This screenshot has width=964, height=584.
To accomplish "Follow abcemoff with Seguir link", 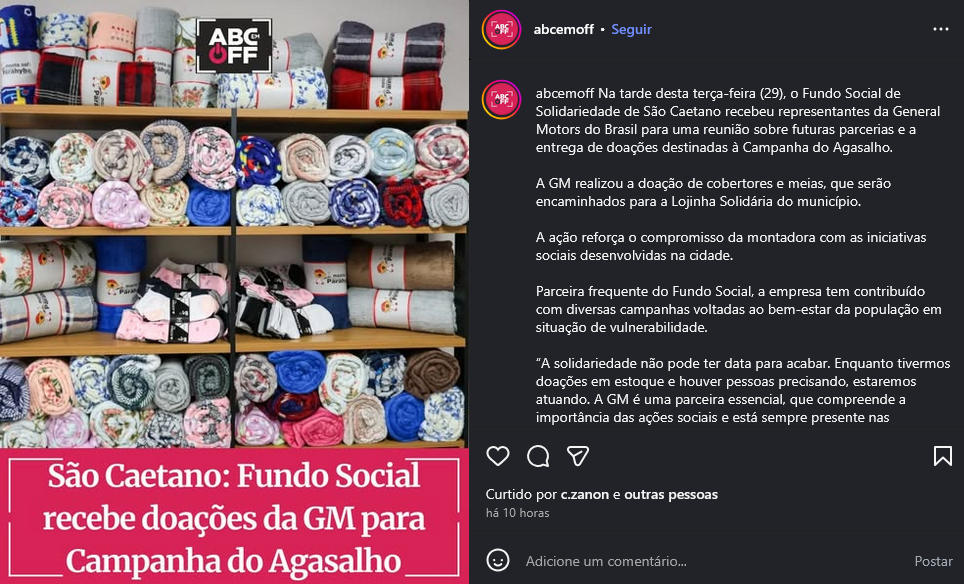I will [631, 30].
